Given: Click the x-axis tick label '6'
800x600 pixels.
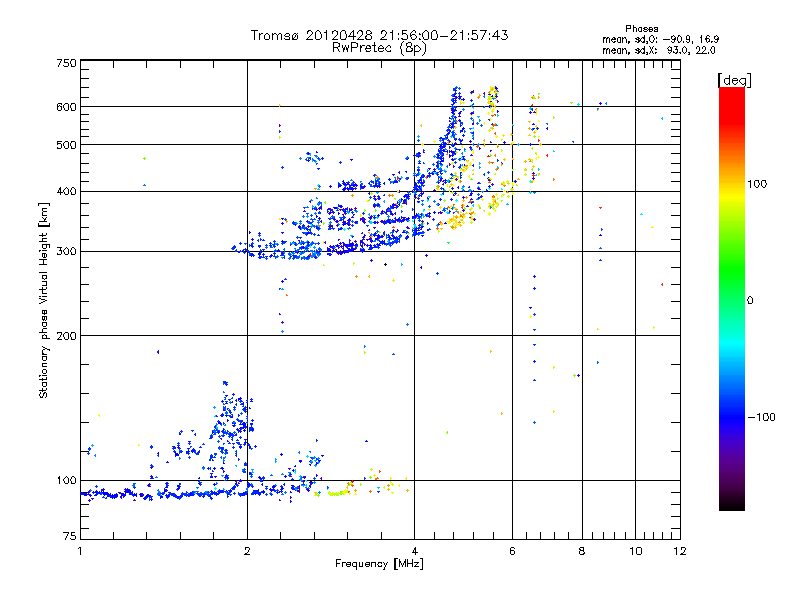Looking at the screenshot, I should pyautogui.click(x=512, y=551).
